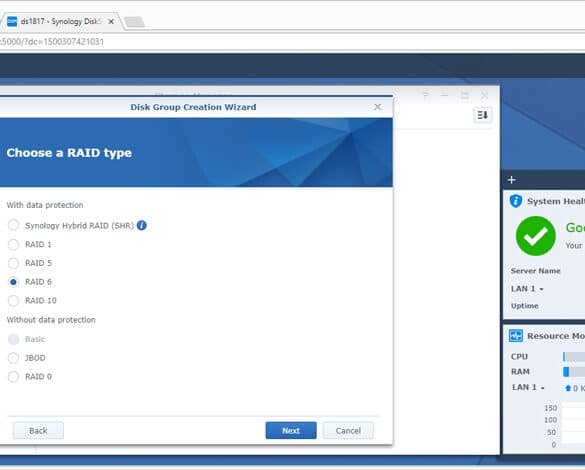This screenshot has height=470, width=585.
Task: Click the Synology tab favicon
Action: click(x=12, y=22)
